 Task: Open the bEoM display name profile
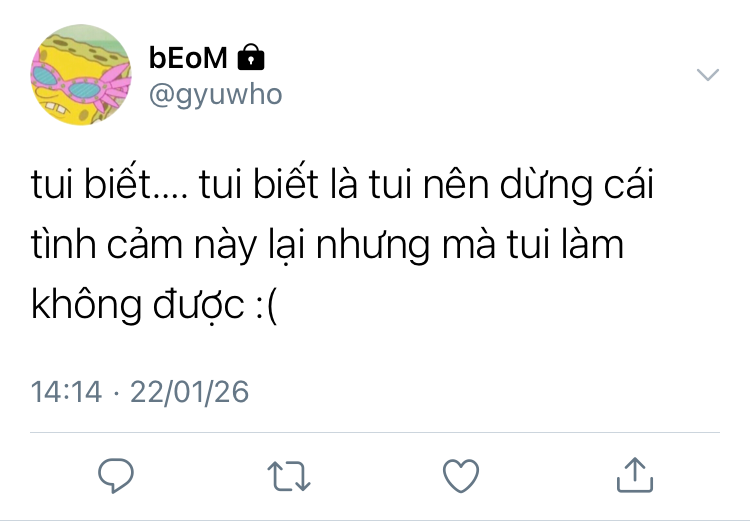tap(188, 57)
